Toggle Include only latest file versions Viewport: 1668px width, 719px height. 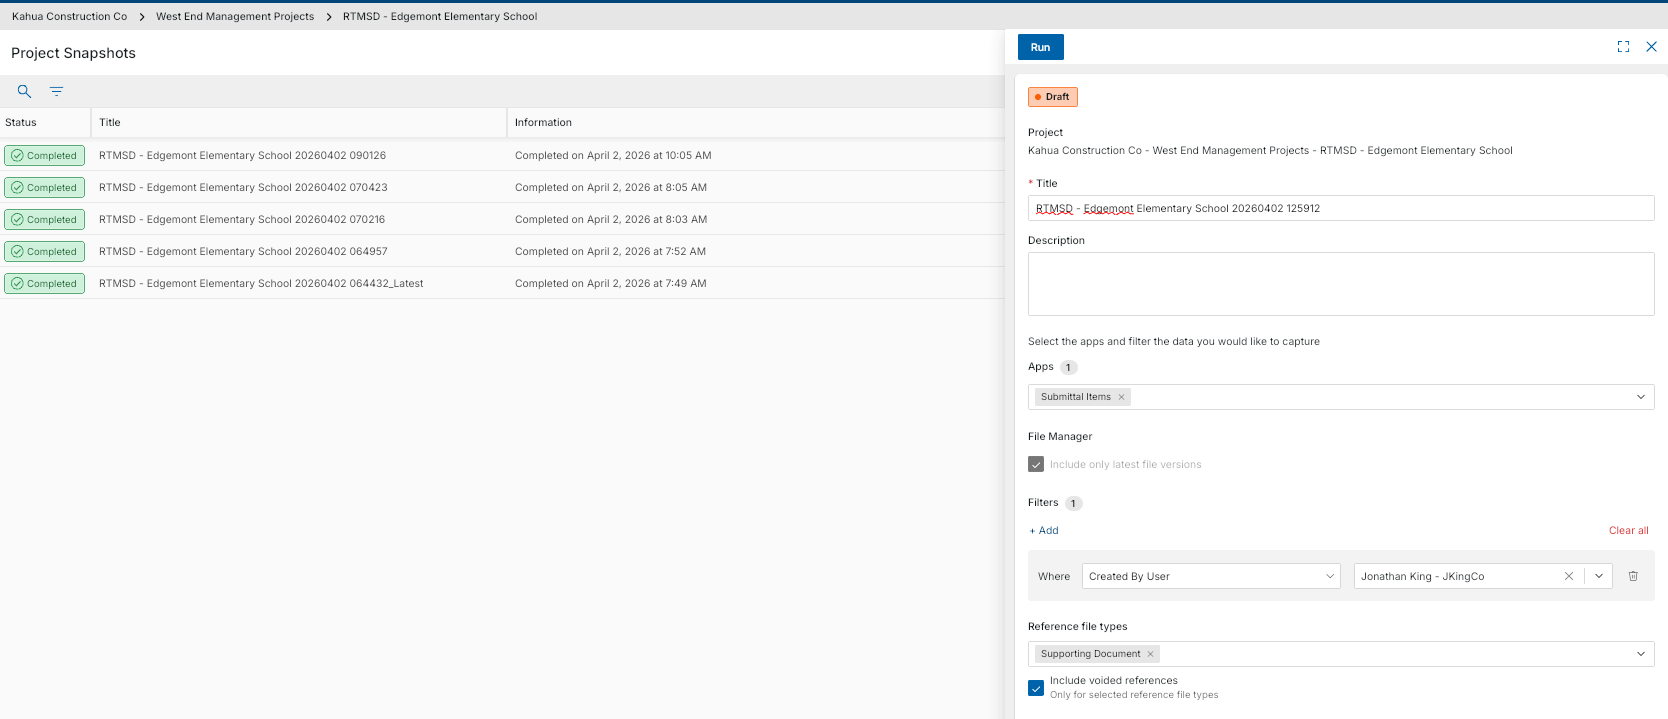(1036, 464)
